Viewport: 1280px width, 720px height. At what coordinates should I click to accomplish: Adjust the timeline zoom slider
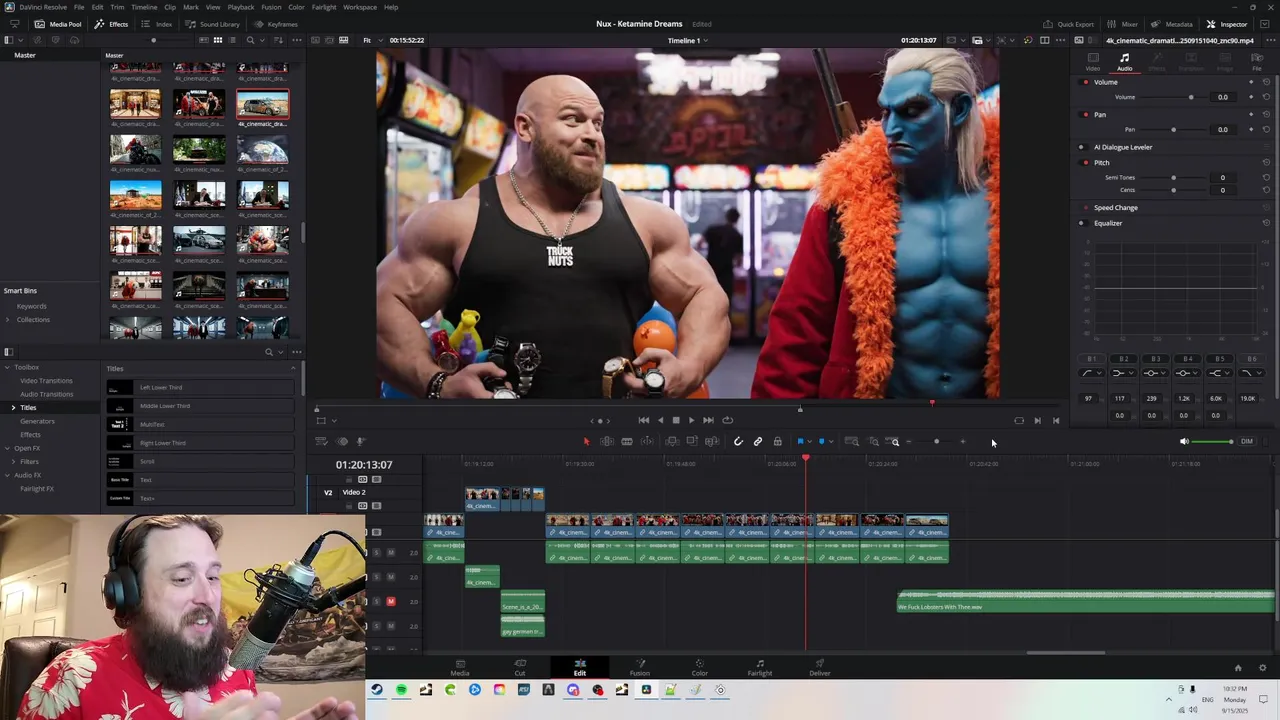coord(936,441)
